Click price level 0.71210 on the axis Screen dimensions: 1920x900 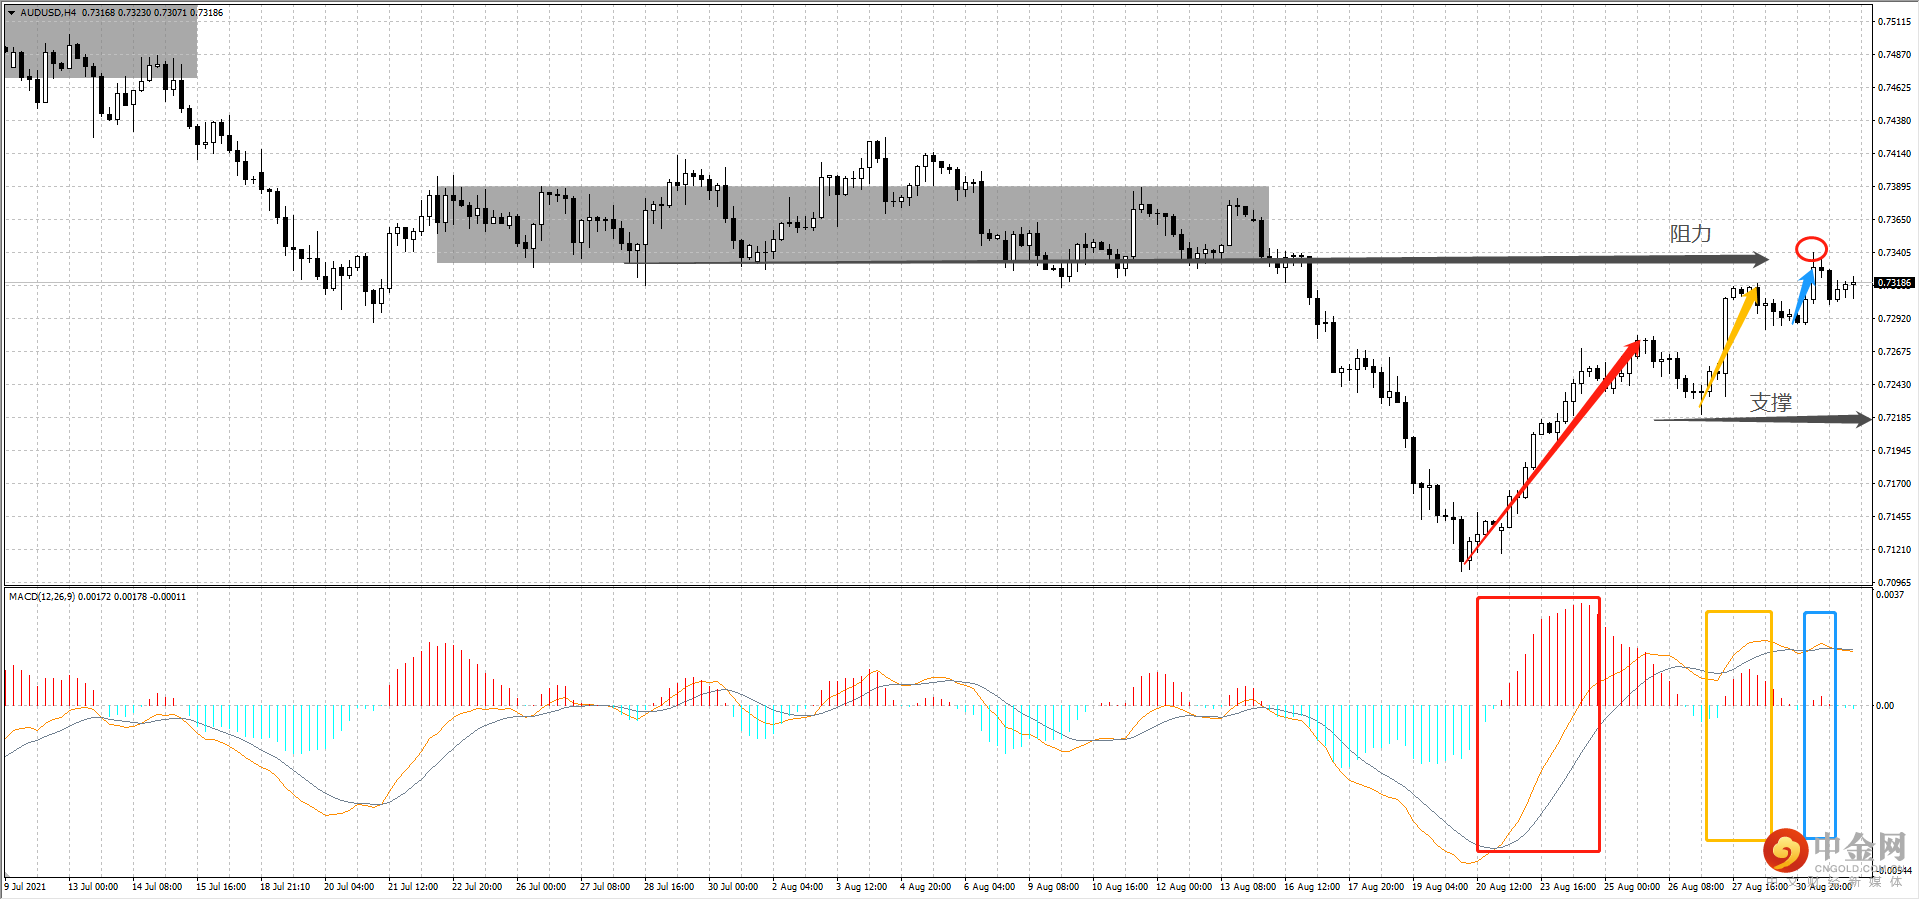(1894, 550)
